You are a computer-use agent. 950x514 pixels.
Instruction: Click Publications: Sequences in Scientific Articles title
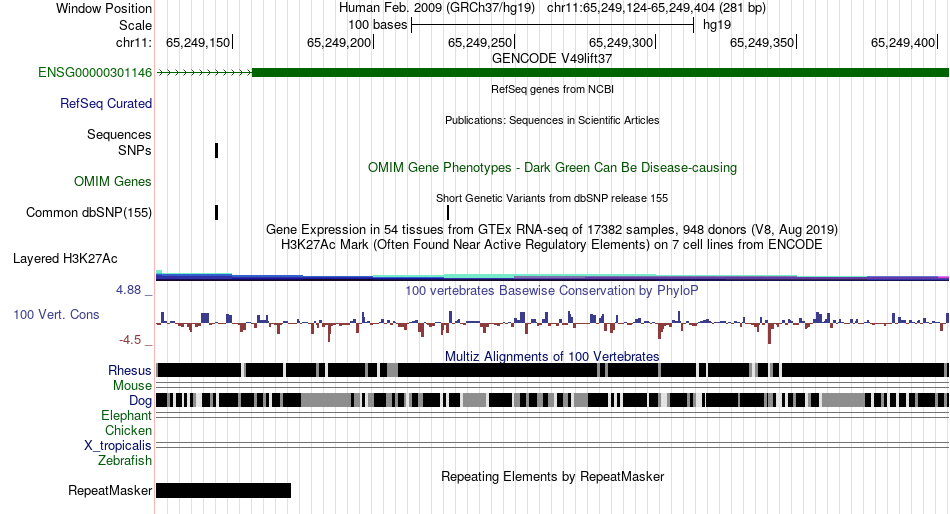[x=552, y=120]
